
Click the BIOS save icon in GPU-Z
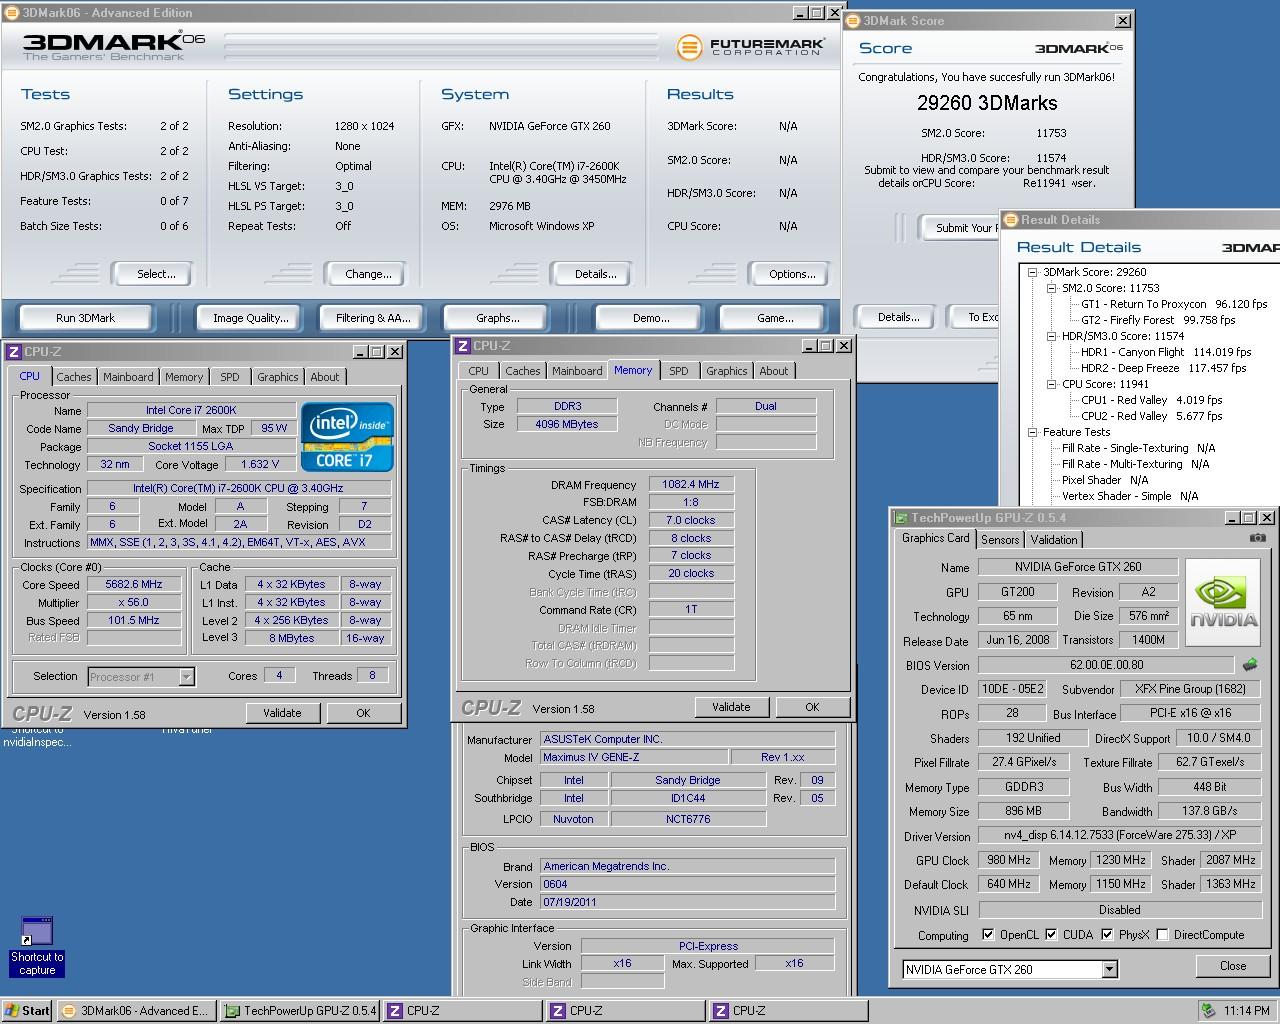[x=1249, y=665]
